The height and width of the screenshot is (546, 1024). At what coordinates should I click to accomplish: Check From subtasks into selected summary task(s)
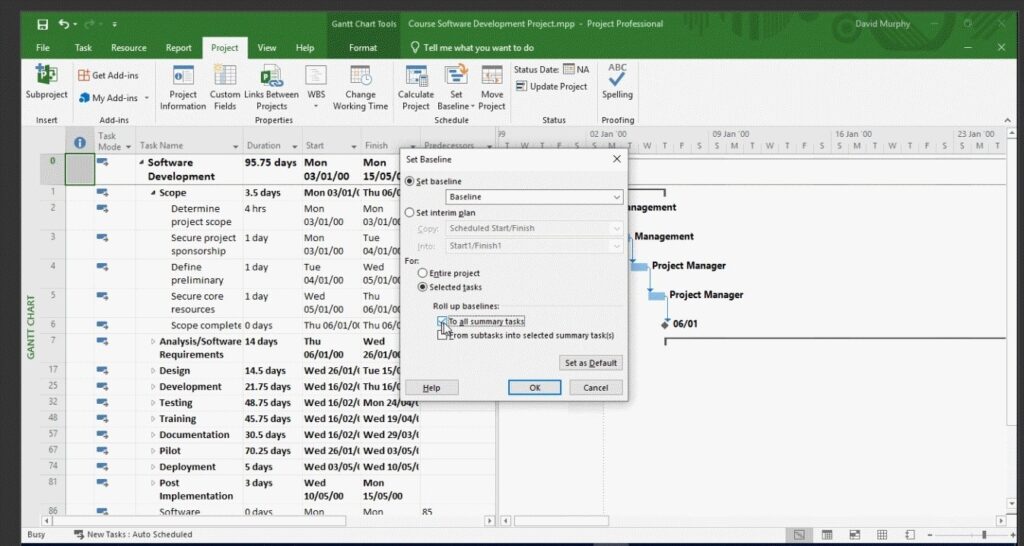[442, 335]
